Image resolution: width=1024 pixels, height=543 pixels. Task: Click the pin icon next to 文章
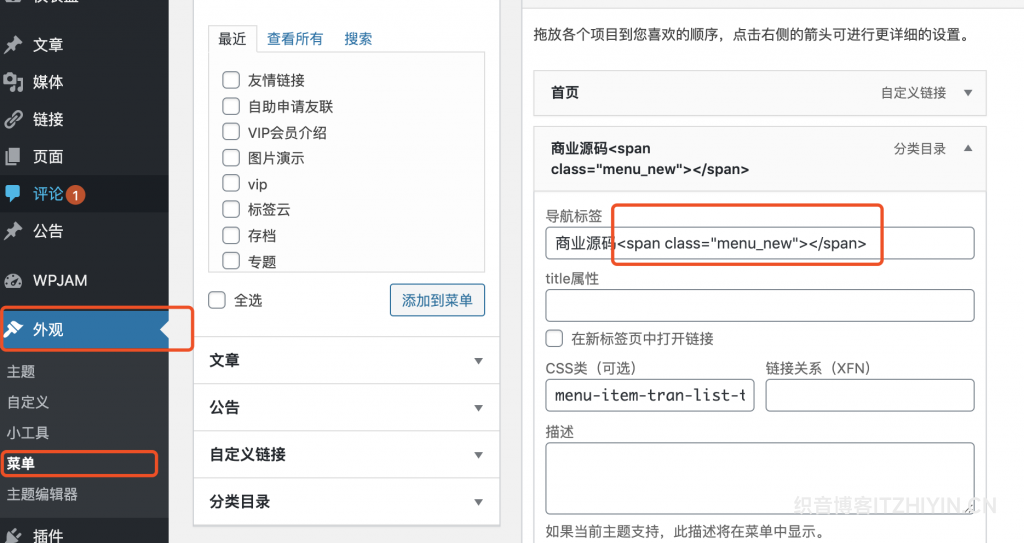13,45
